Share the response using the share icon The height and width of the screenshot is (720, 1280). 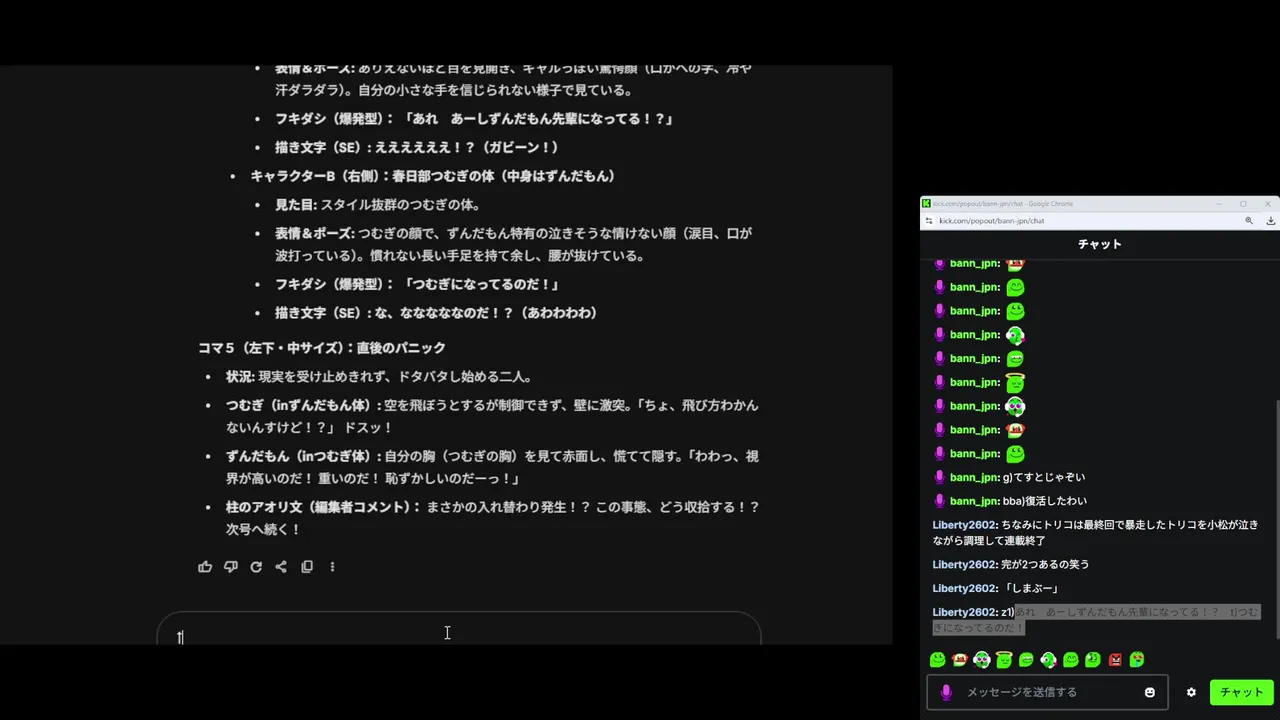click(281, 567)
